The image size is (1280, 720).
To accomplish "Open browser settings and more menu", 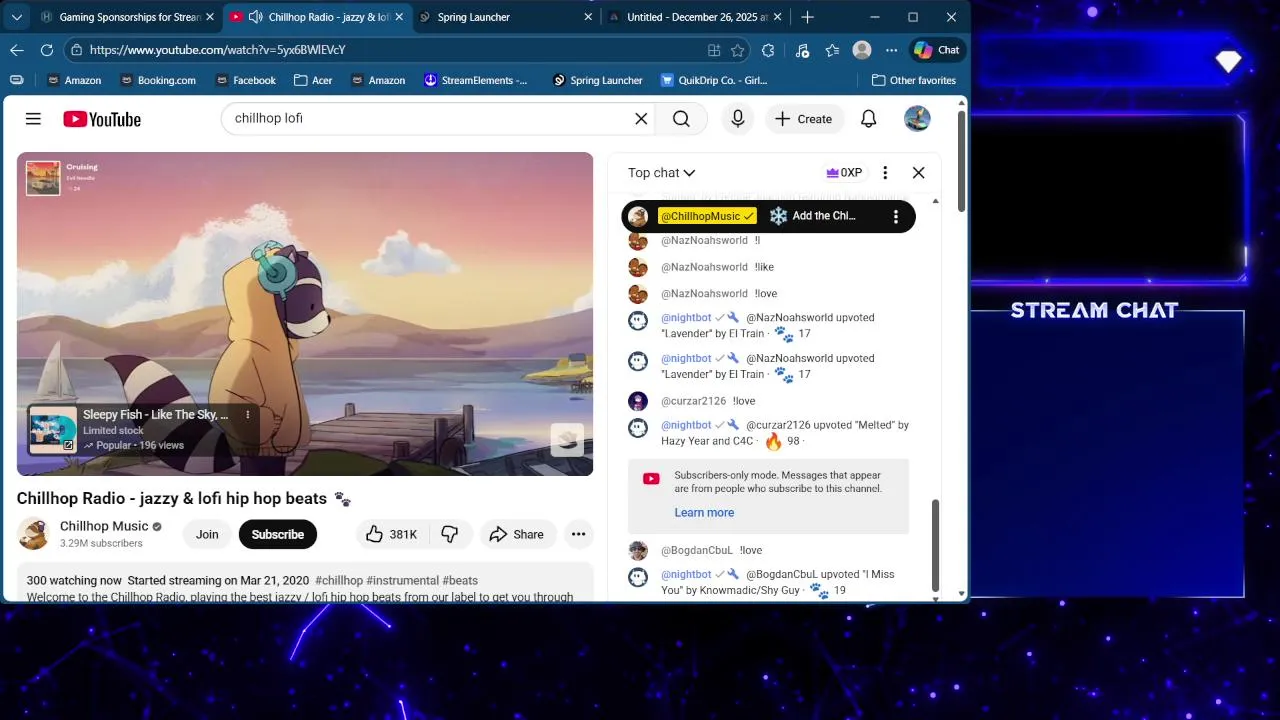I will pyautogui.click(x=892, y=50).
